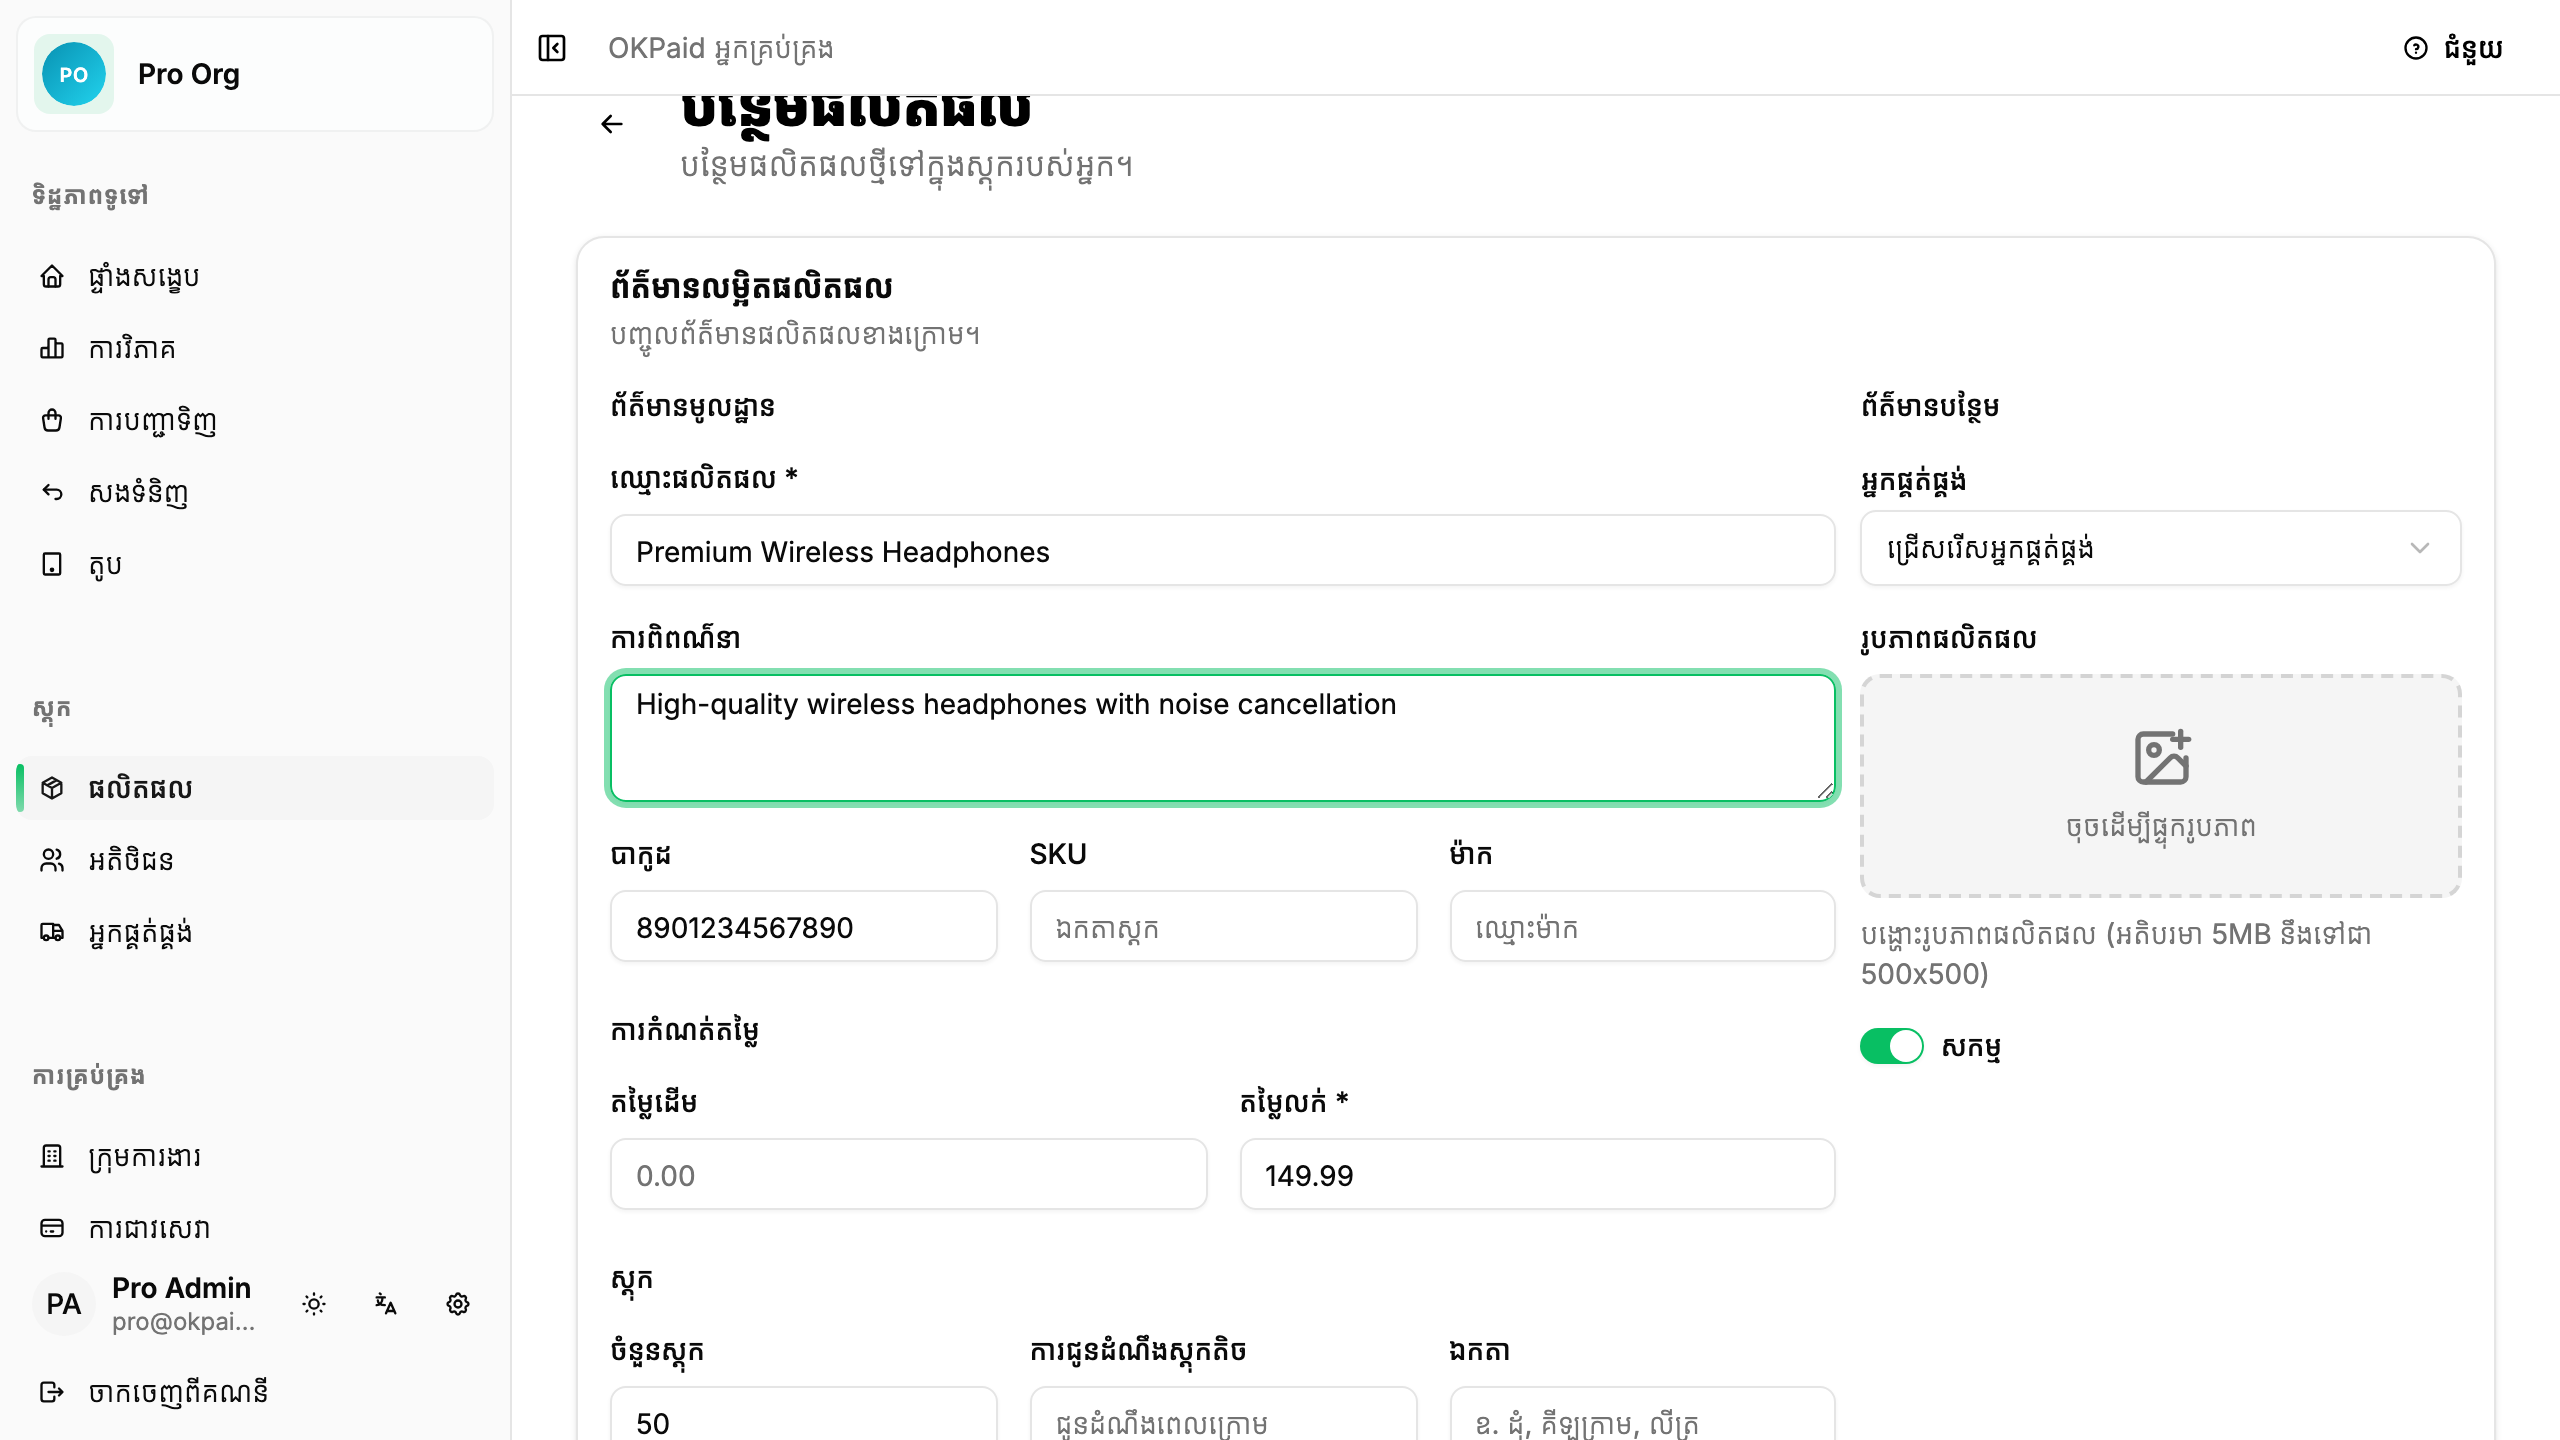This screenshot has height=1440, width=2560.
Task: Expand the Pro Org organization switcher
Action: tap(255, 74)
